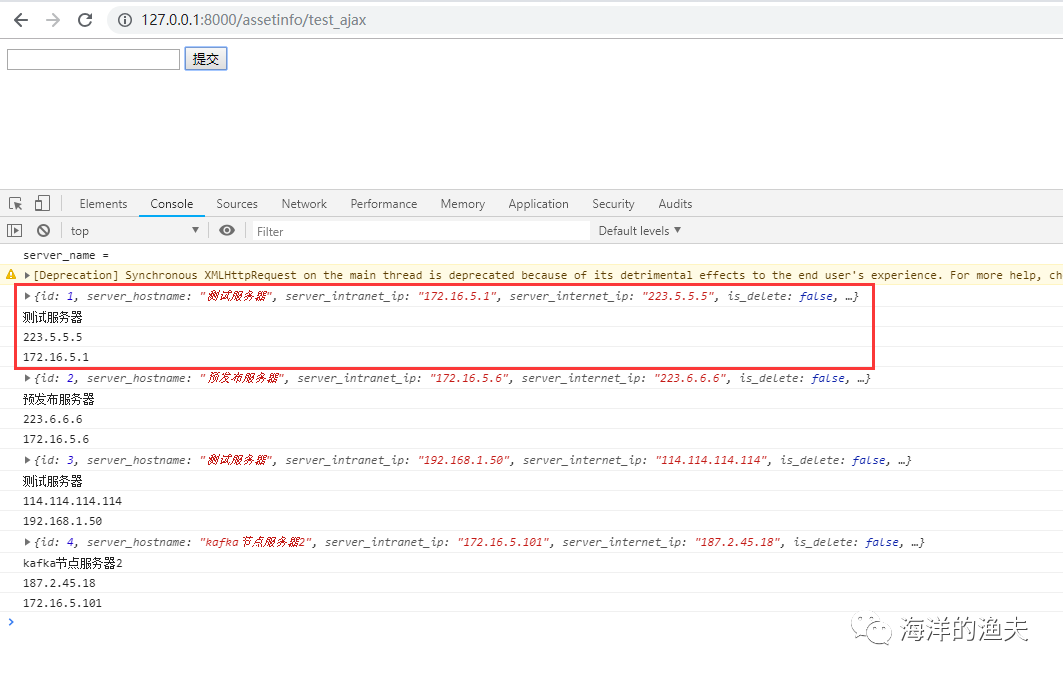This screenshot has width=1063, height=676.
Task: Focus the address bar URL 127.0.0.1:8000/assetinfo/test_ajax
Action: point(254,20)
